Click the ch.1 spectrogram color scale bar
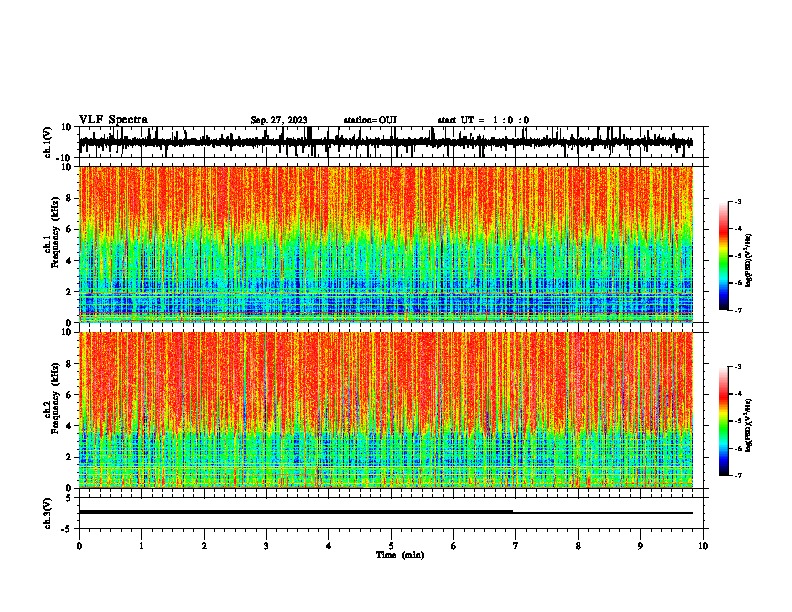This screenshot has width=792, height=612. coord(723,256)
